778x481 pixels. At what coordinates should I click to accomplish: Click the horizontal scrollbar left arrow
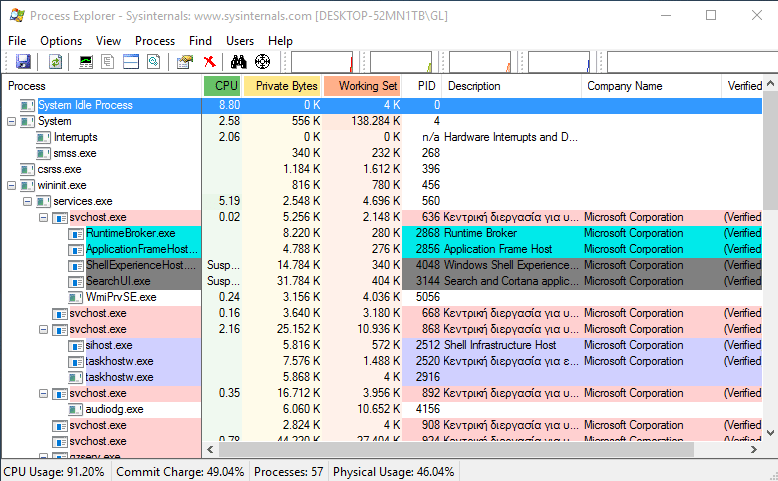[210, 449]
